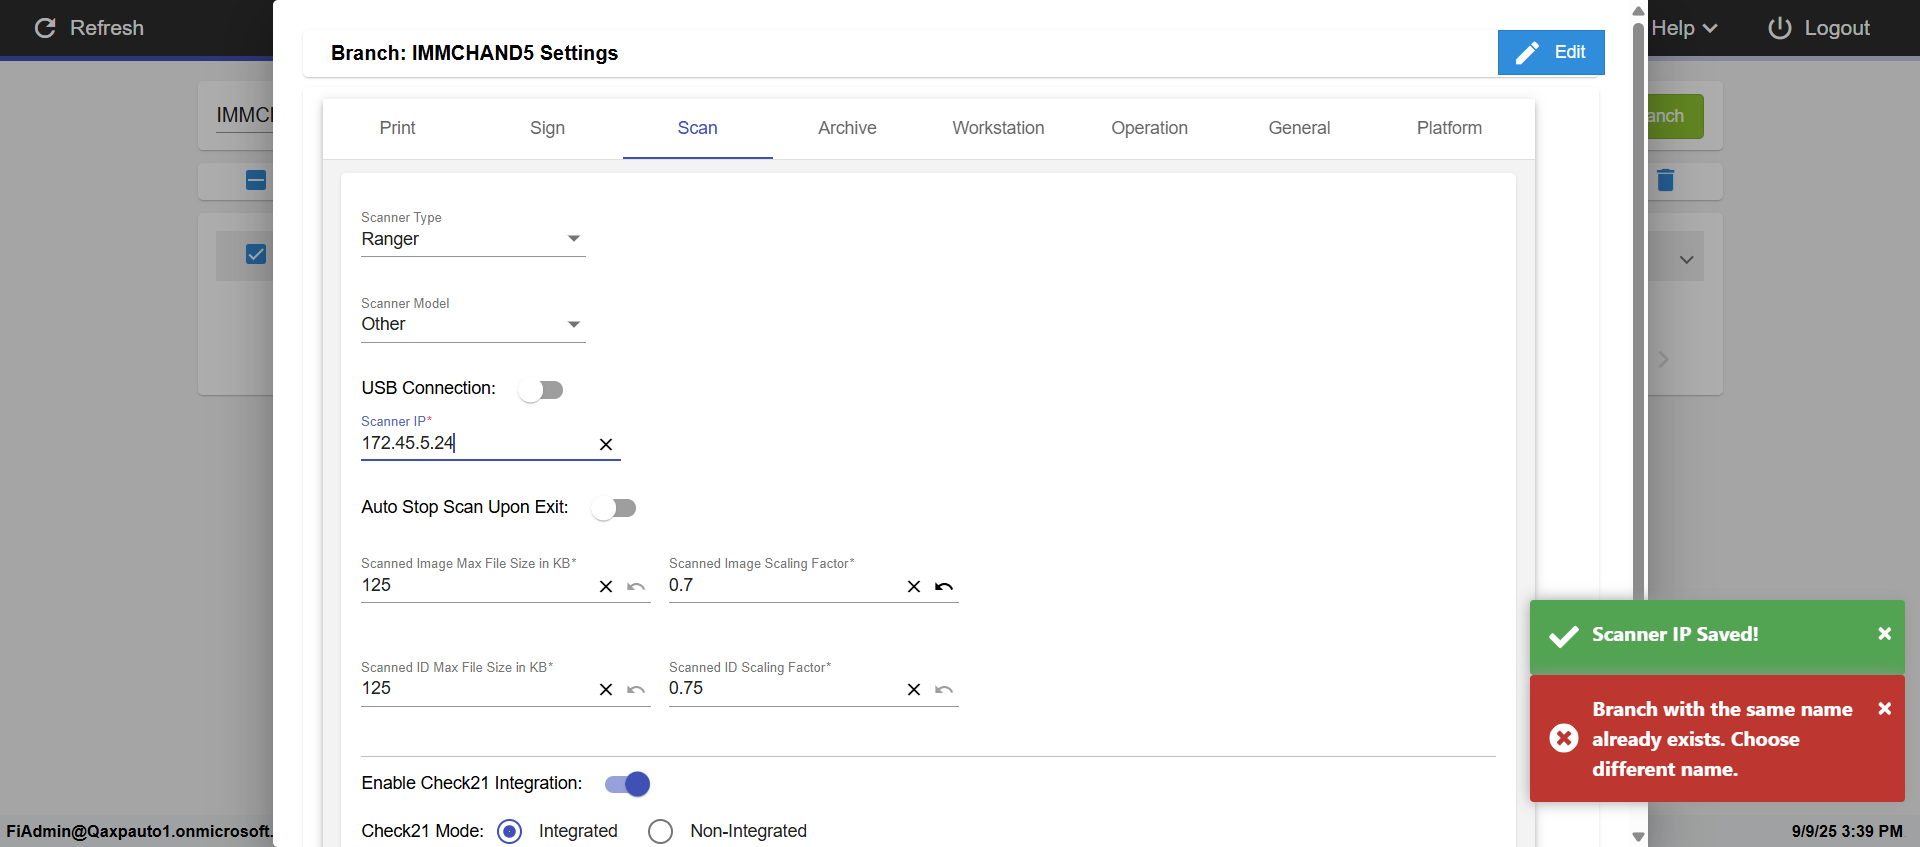Open the Help menu

[1684, 28]
